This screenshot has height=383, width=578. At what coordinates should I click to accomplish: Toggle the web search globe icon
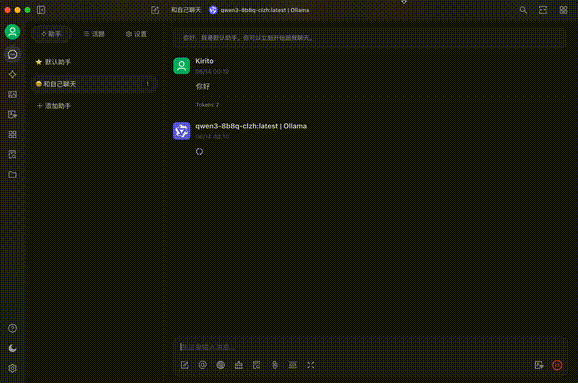tap(220, 365)
